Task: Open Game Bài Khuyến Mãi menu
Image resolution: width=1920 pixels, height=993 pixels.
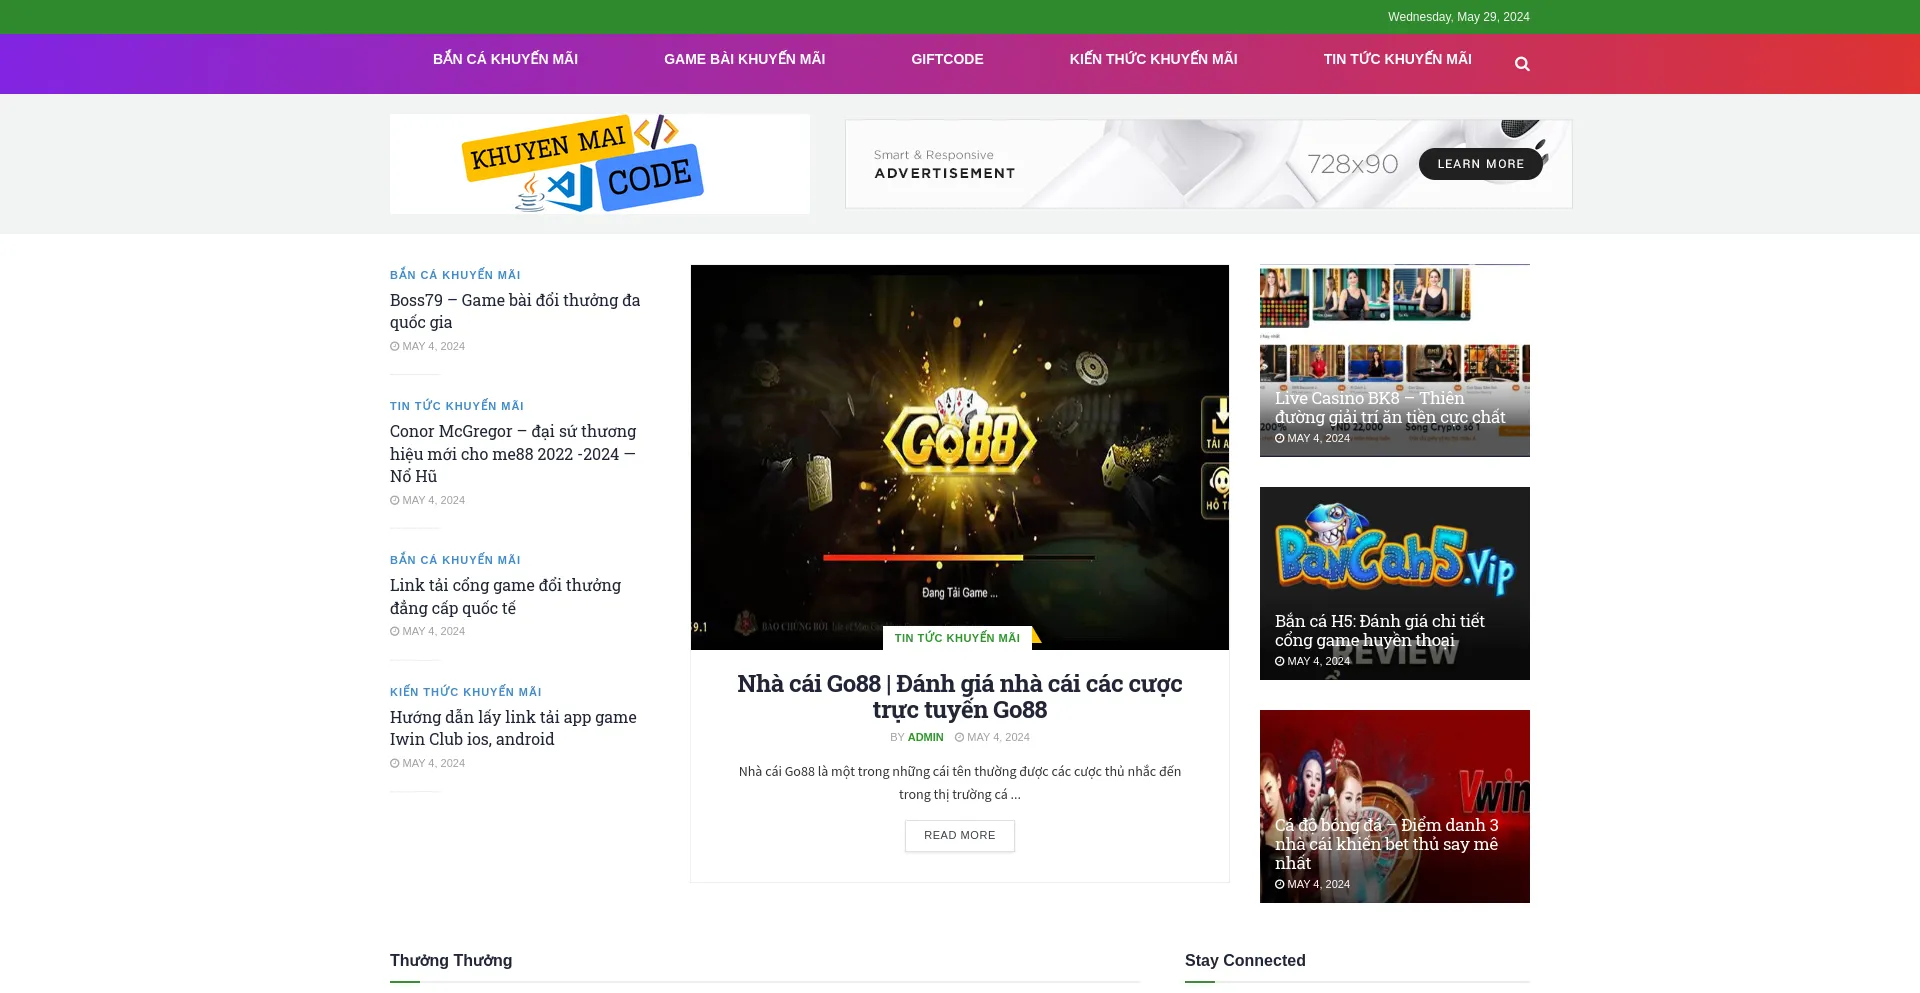Action: 744,59
